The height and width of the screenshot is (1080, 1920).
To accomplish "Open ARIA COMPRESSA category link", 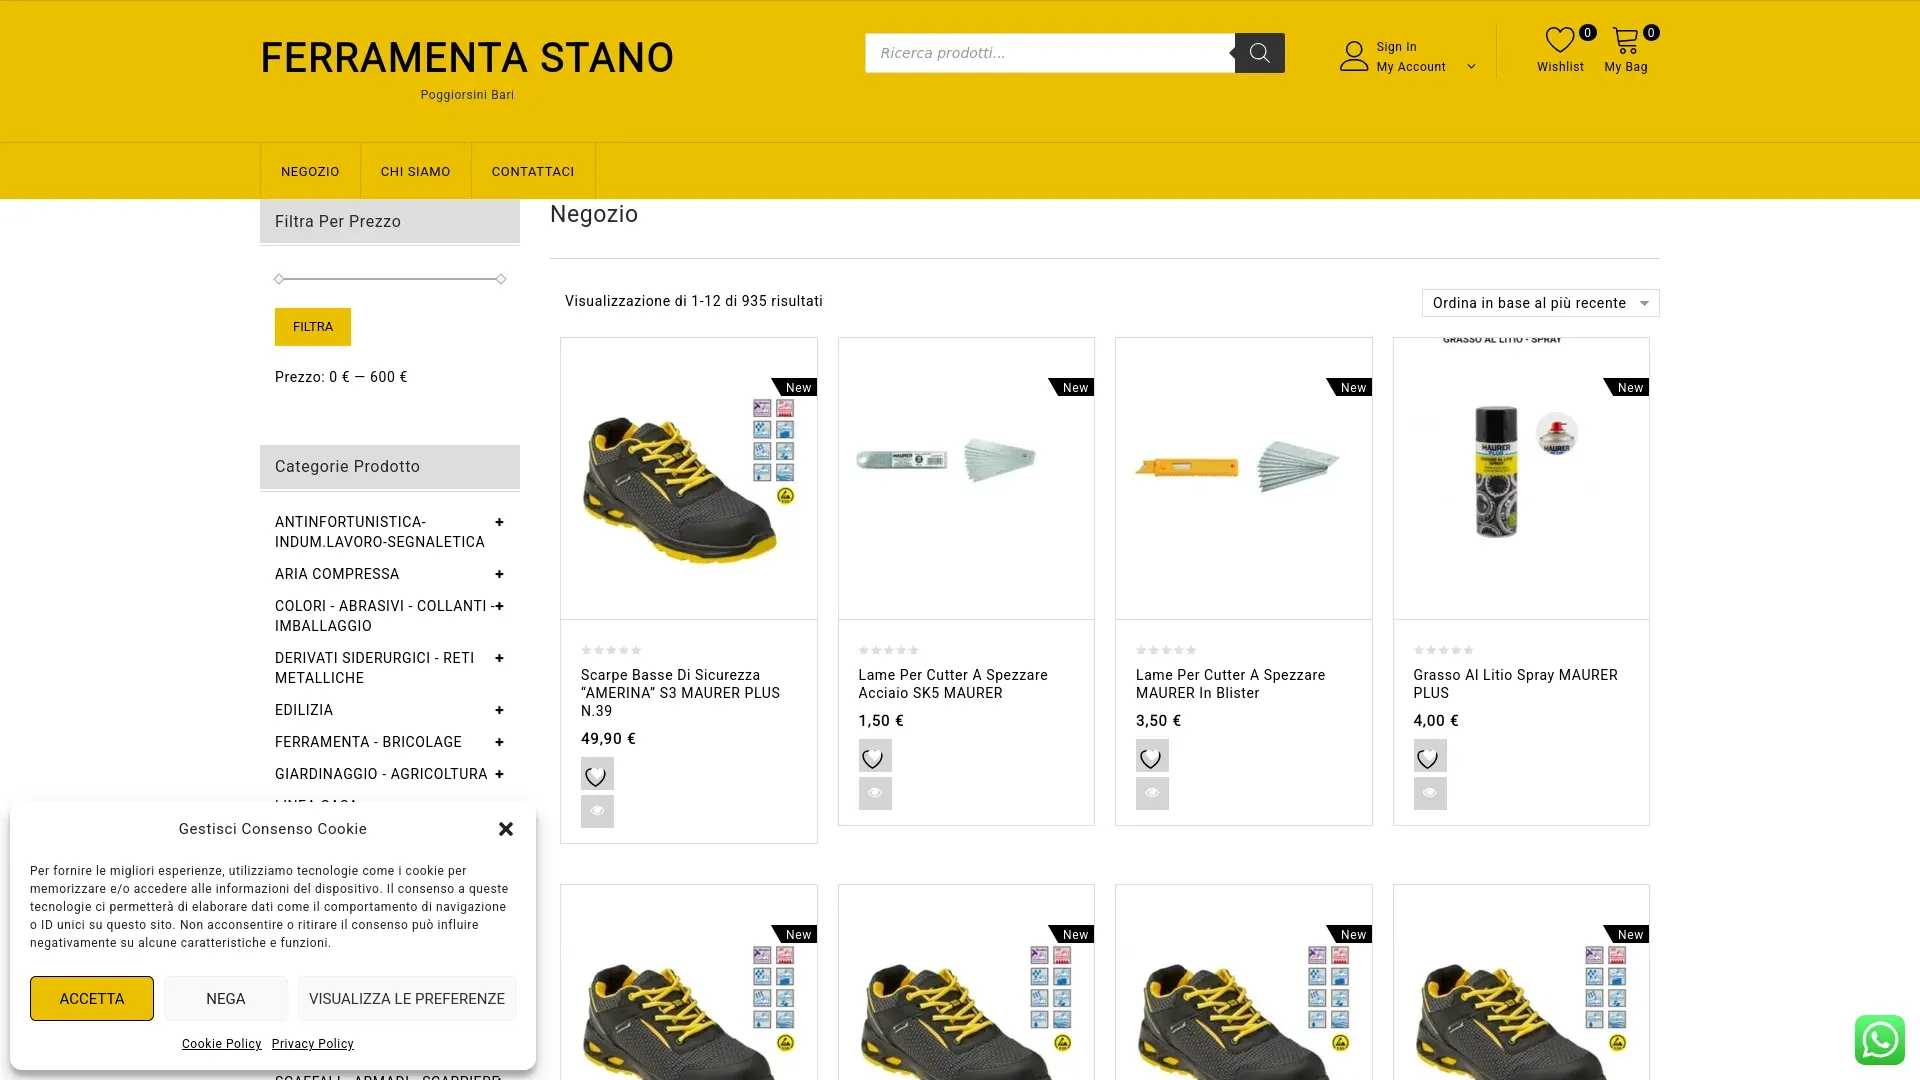I will (337, 574).
